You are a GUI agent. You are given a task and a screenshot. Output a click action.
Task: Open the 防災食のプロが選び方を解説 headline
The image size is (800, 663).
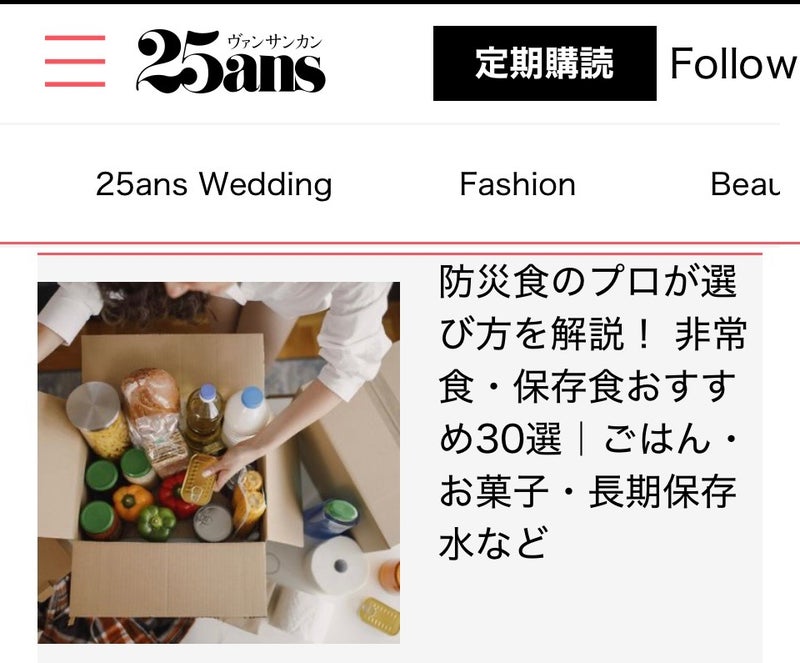(592, 411)
